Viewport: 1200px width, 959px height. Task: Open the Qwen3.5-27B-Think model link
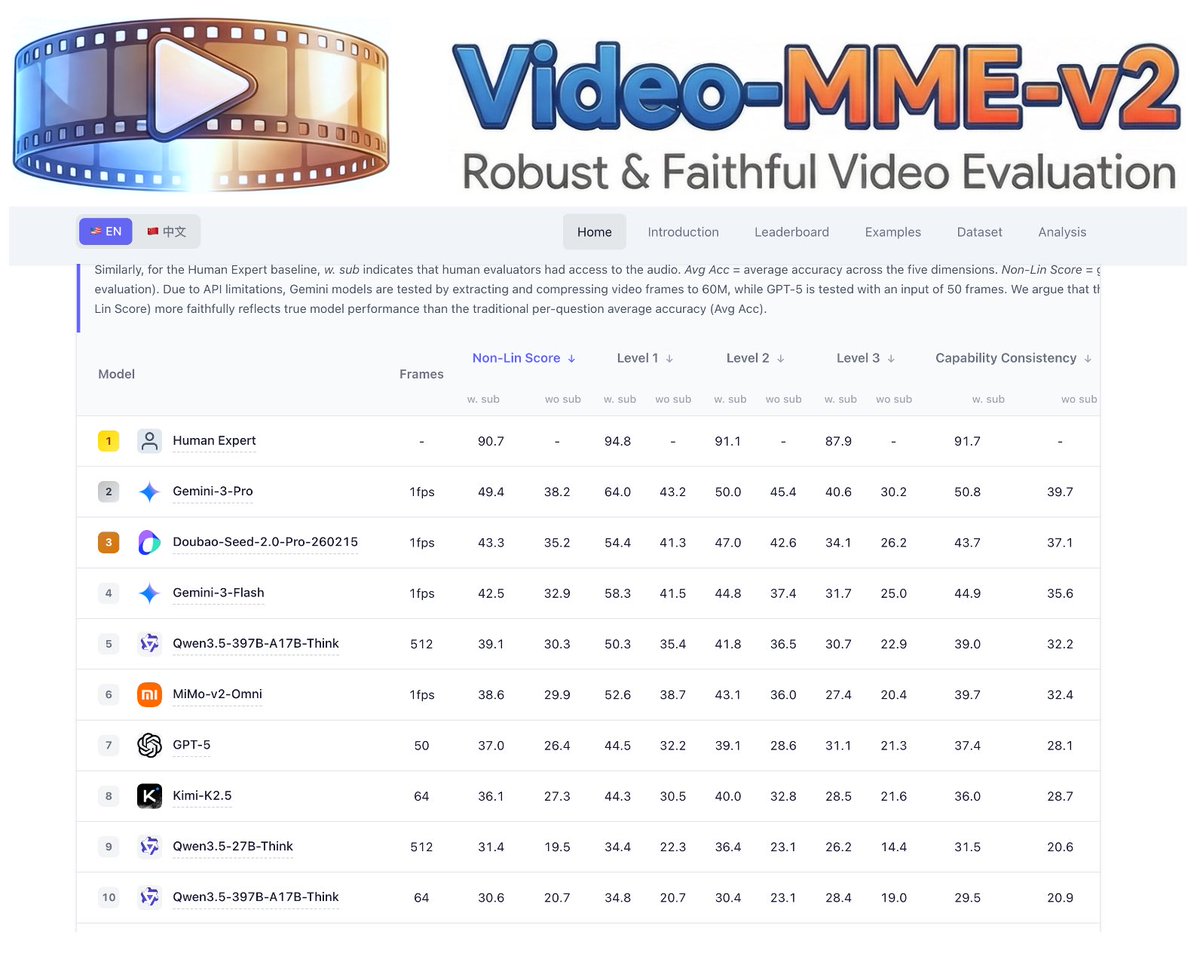(233, 846)
